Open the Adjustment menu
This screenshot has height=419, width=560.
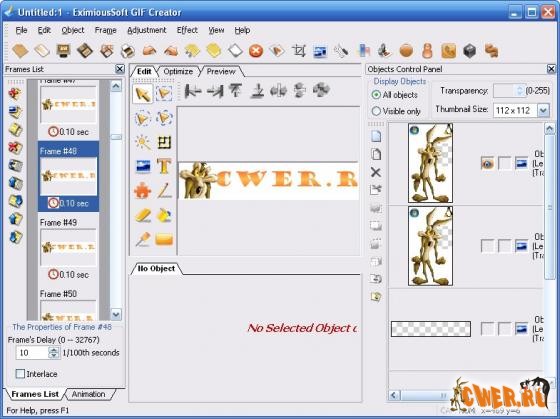click(x=147, y=30)
